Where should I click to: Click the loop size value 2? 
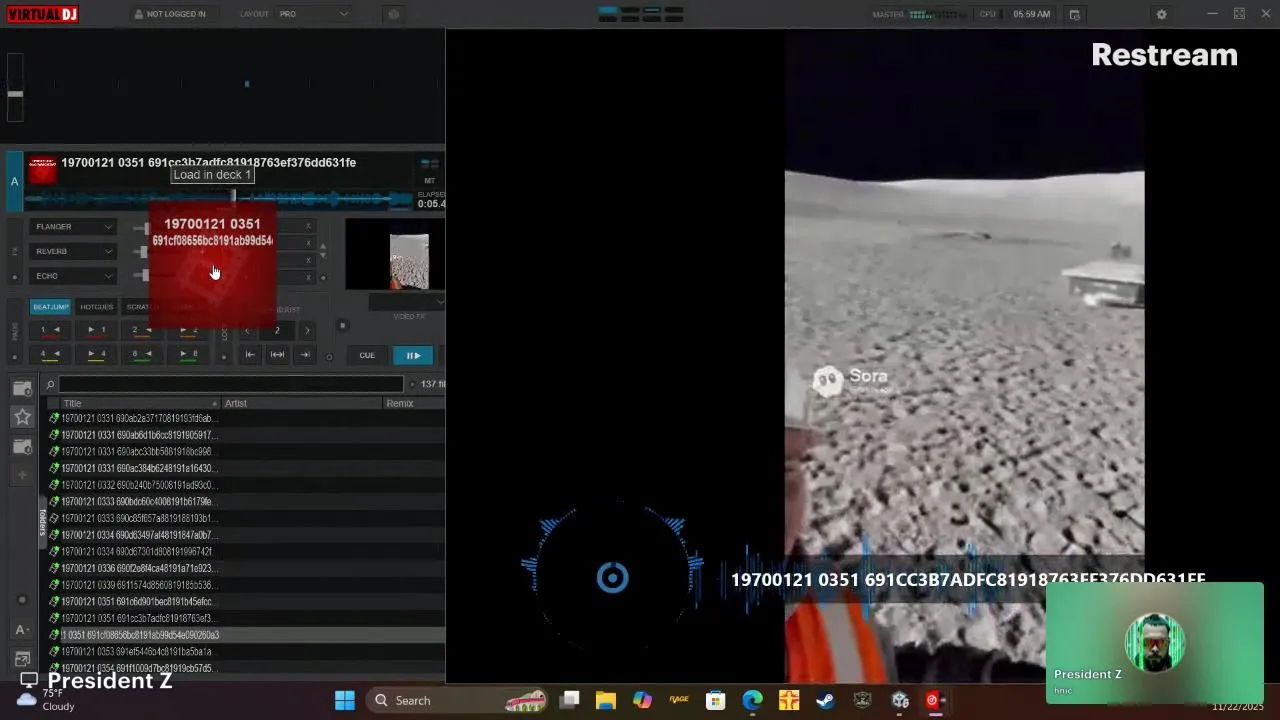coord(277,330)
